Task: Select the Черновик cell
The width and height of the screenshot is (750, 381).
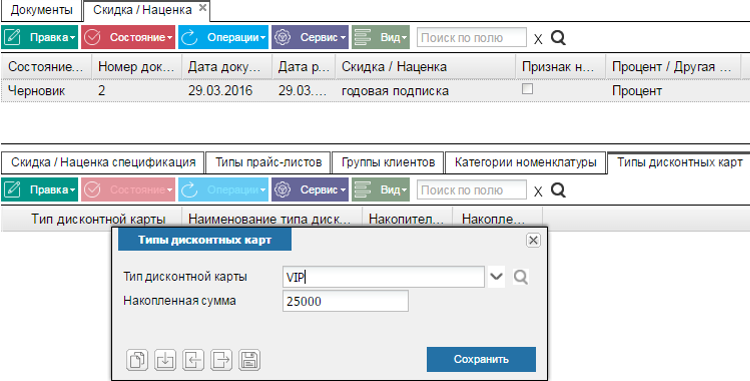Action: pos(46,90)
